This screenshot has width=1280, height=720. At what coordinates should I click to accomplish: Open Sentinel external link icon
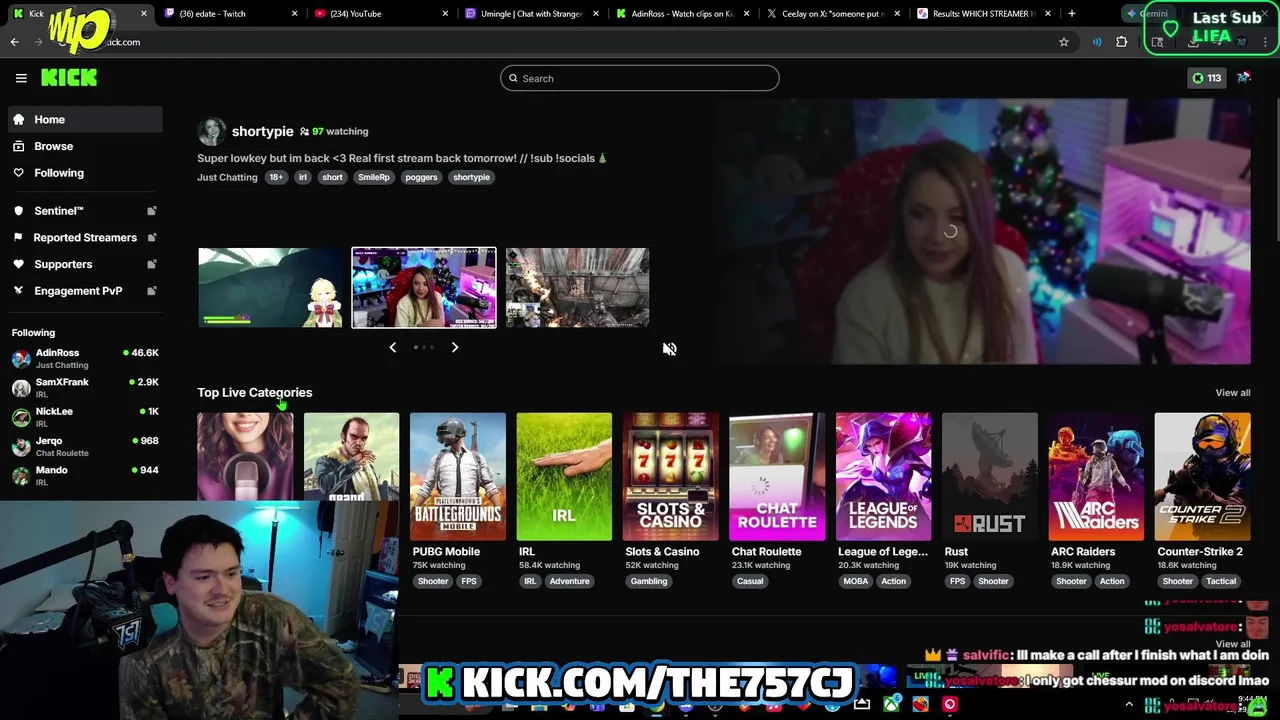[152, 211]
